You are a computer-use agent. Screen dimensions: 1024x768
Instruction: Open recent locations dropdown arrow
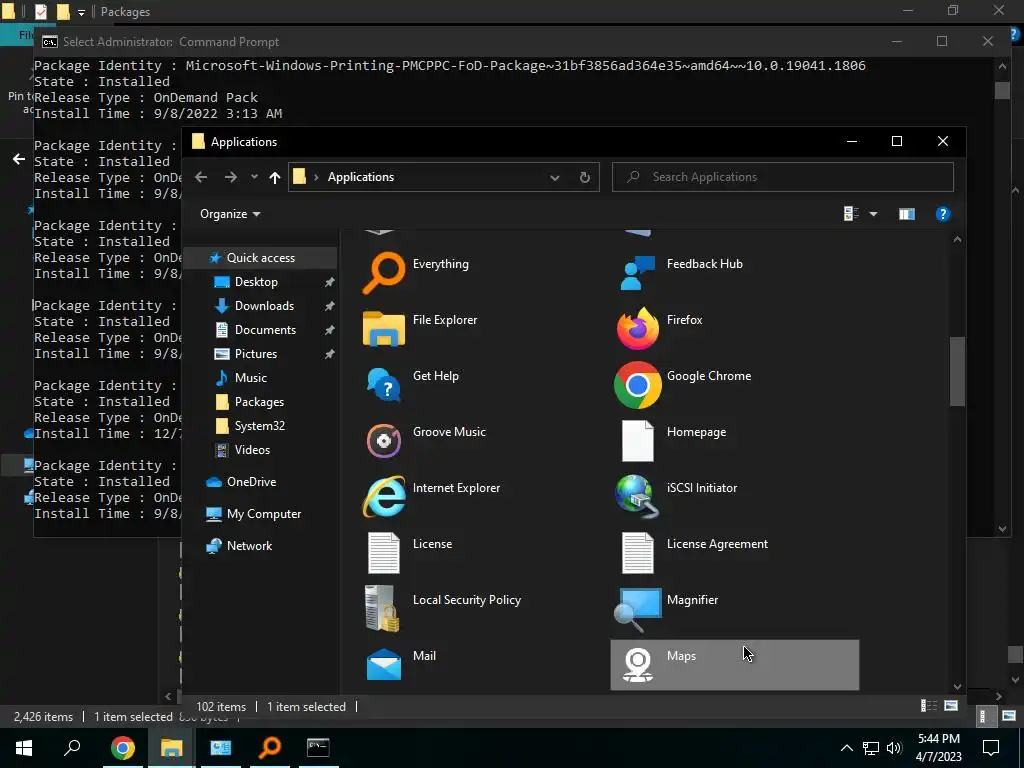pos(254,177)
